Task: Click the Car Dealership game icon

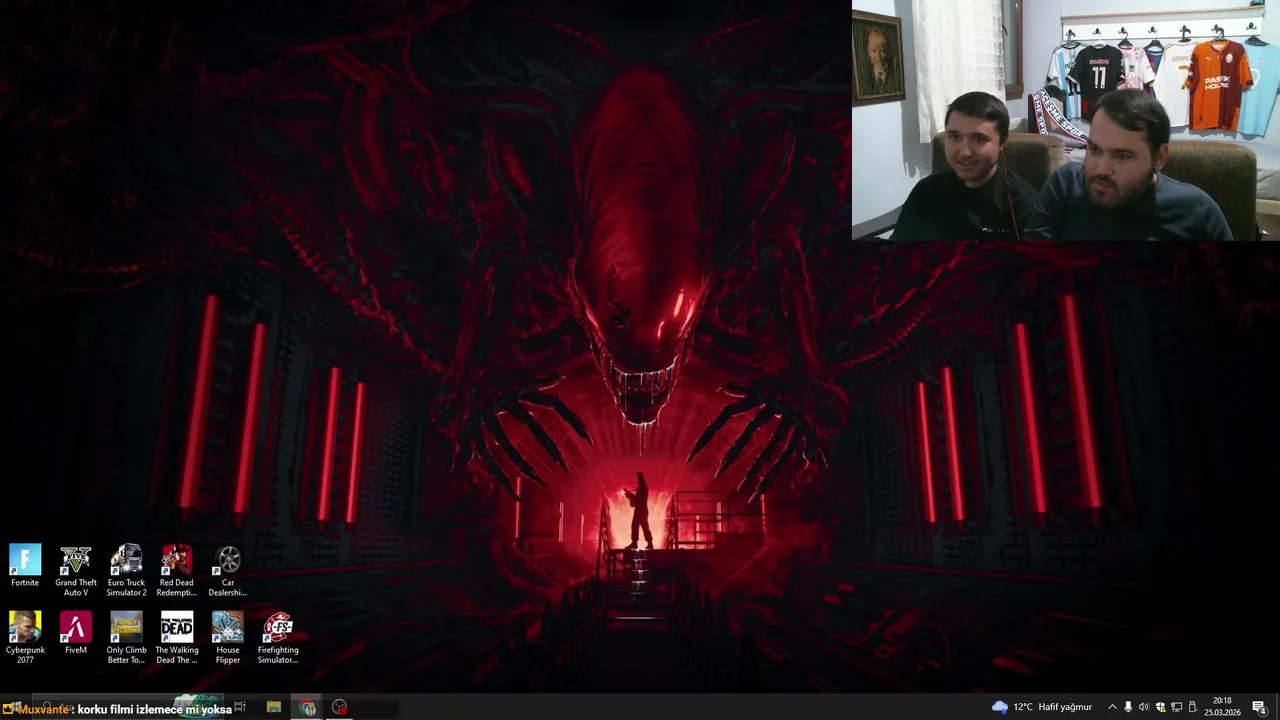Action: click(228, 571)
